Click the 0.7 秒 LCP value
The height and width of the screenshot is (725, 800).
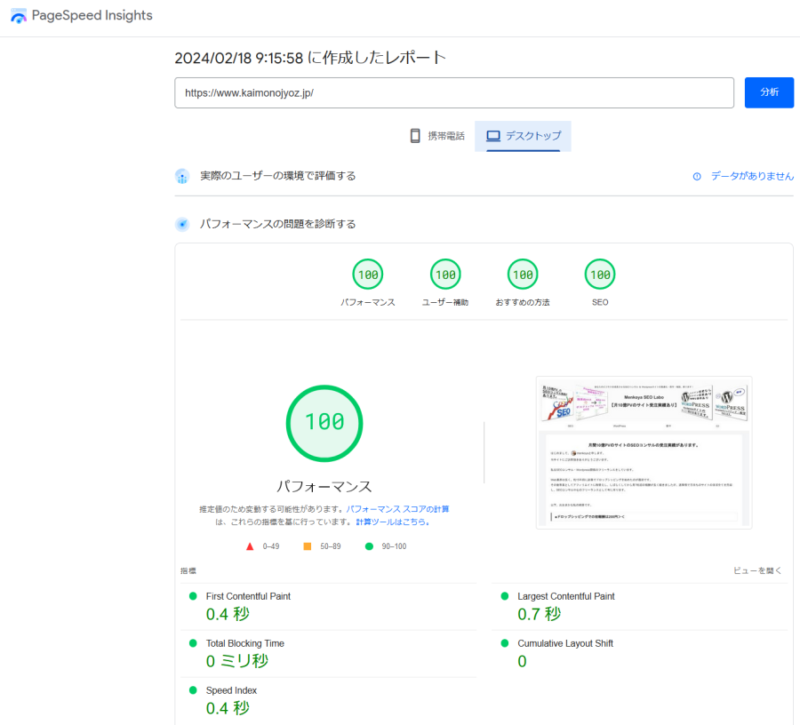coord(539,614)
